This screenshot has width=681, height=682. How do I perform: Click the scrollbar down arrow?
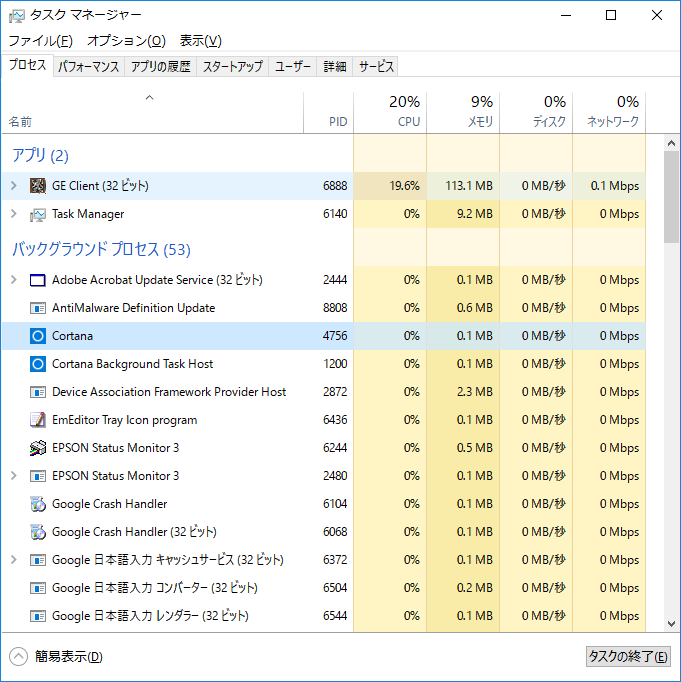click(671, 624)
